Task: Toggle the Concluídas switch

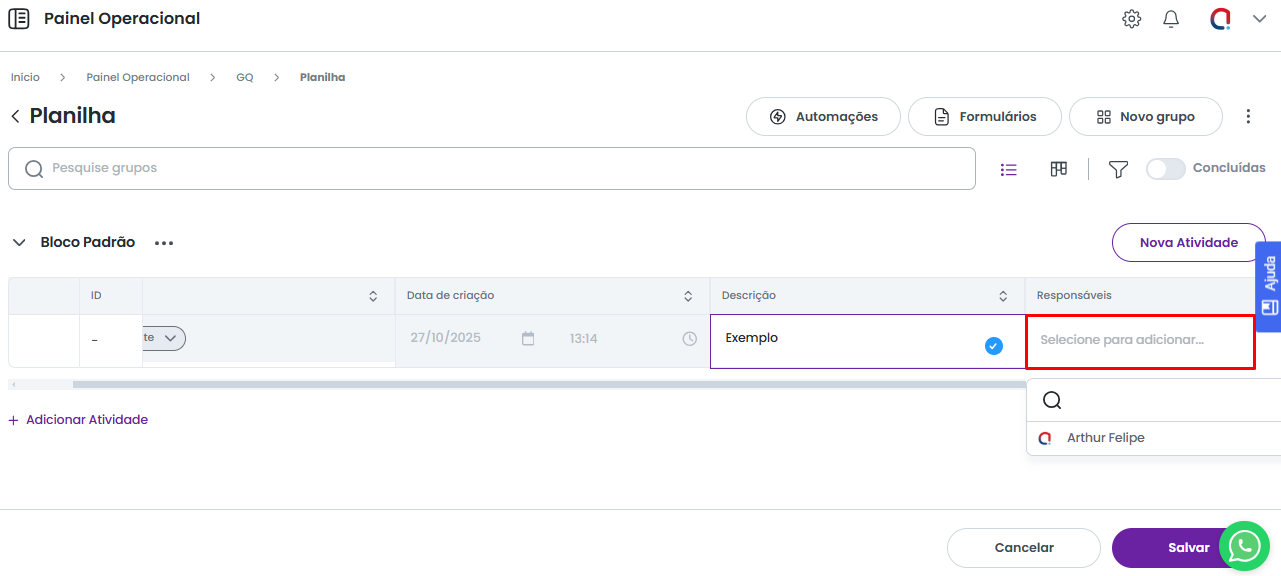Action: point(1165,169)
